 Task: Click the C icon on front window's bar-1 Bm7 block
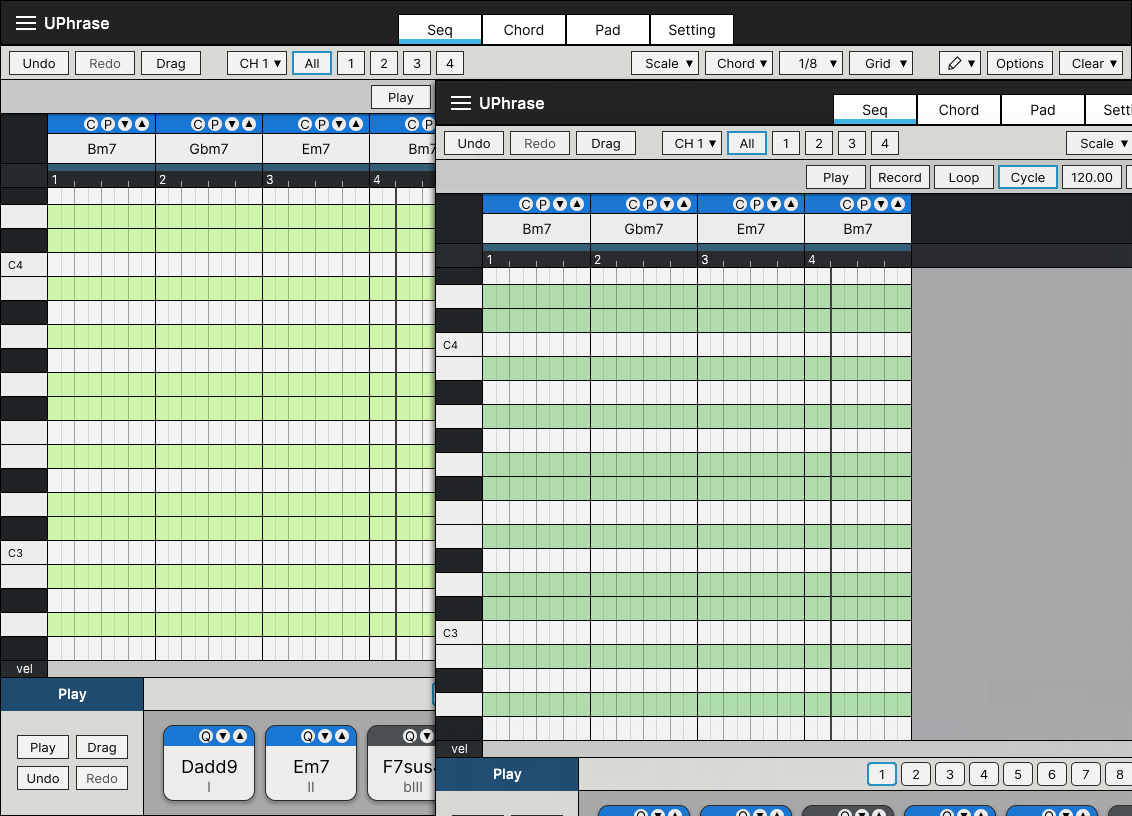(526, 204)
